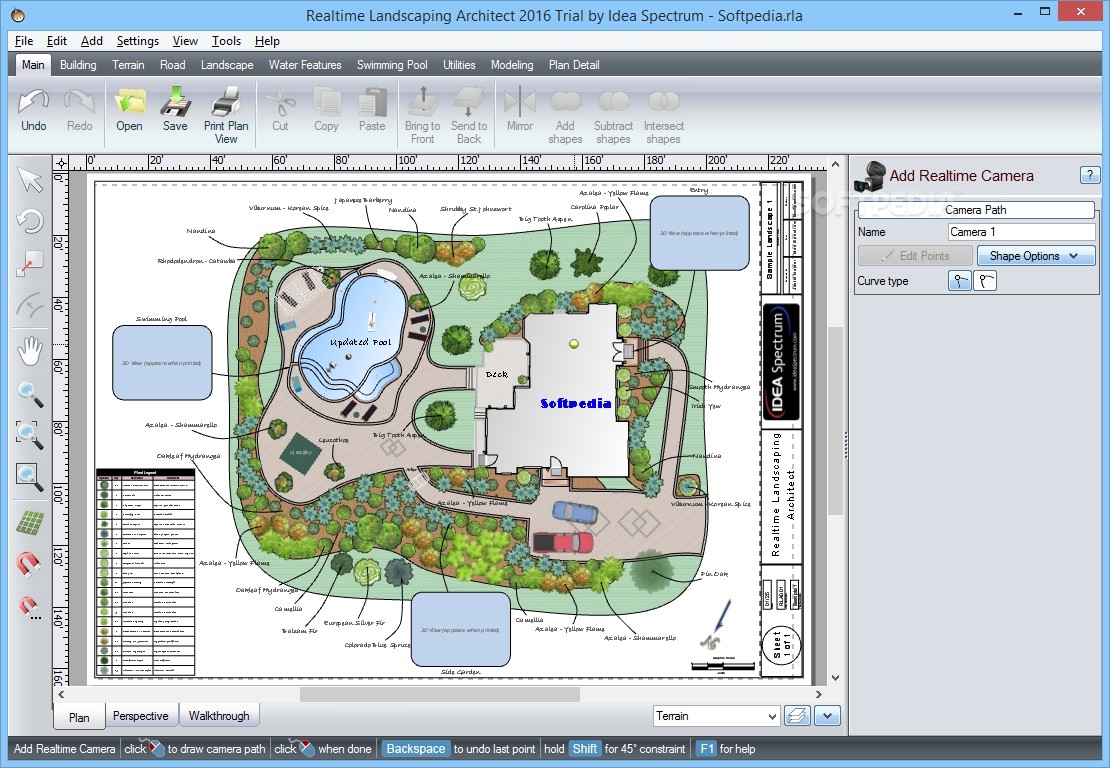Select the arrow pointer tool
The width and height of the screenshot is (1110, 768).
click(30, 180)
